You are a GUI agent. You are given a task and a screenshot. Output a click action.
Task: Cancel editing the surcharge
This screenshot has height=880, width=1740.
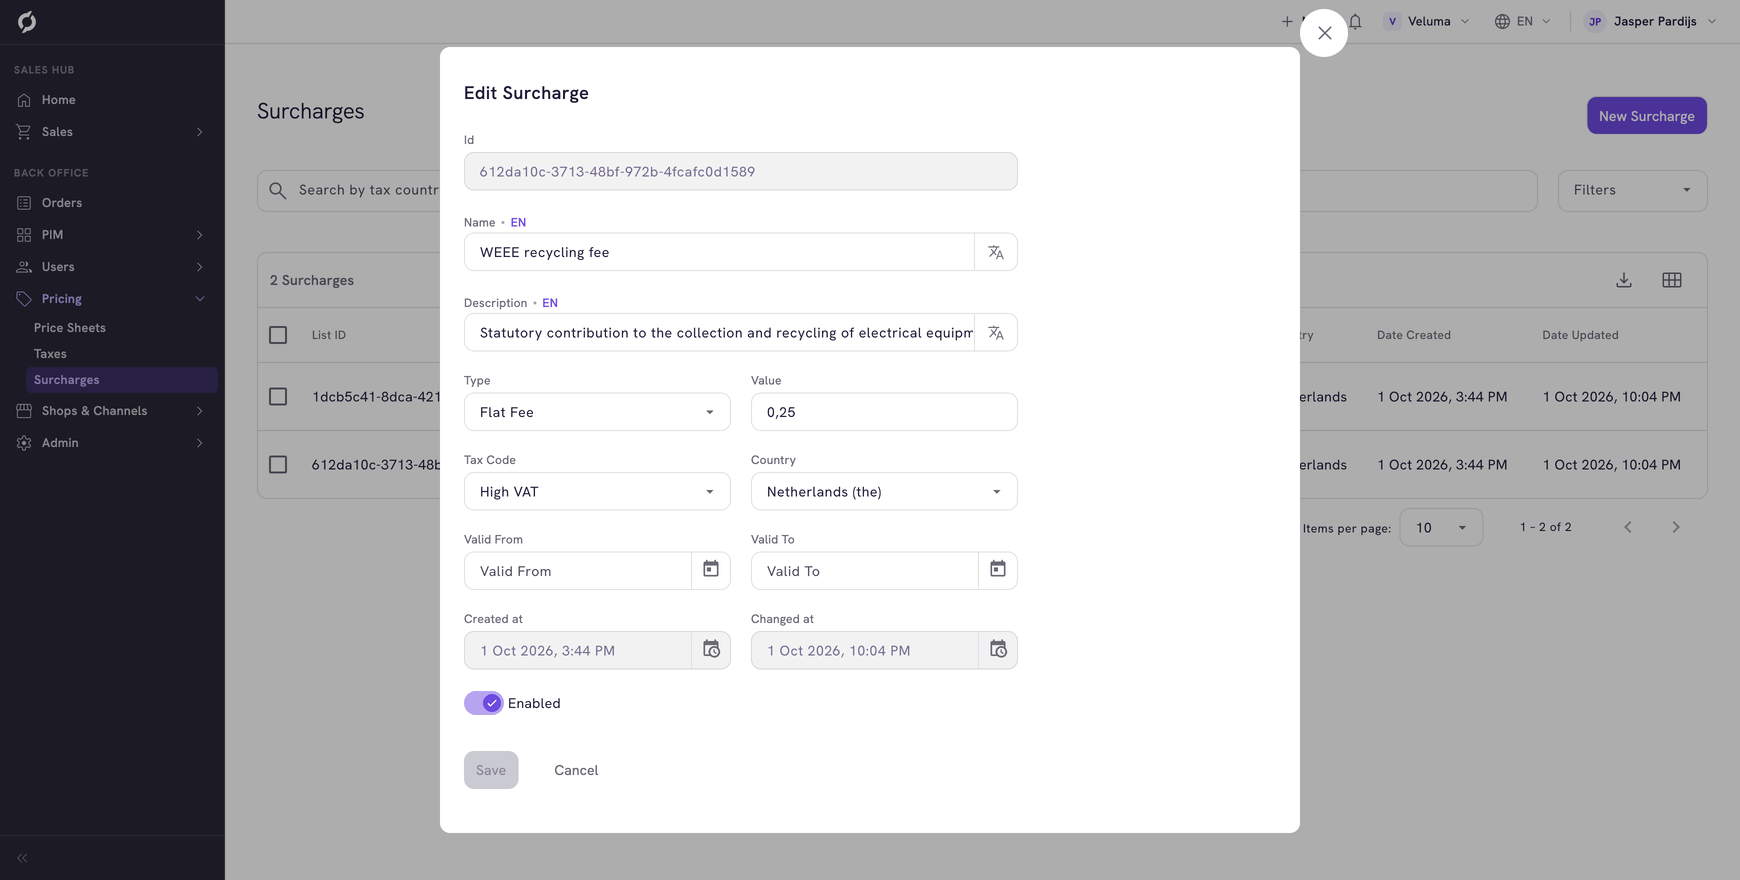[576, 770]
